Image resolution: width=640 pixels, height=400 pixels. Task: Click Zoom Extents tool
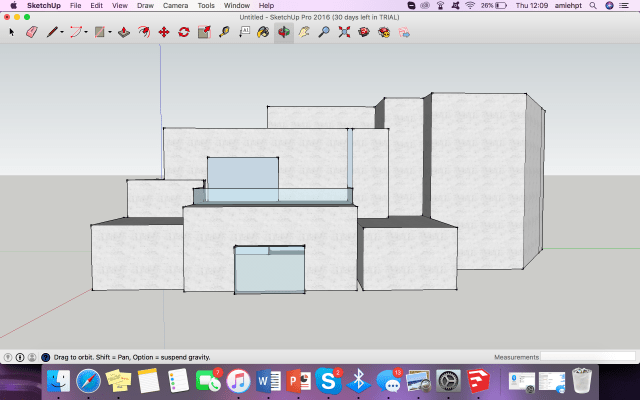pos(344,32)
